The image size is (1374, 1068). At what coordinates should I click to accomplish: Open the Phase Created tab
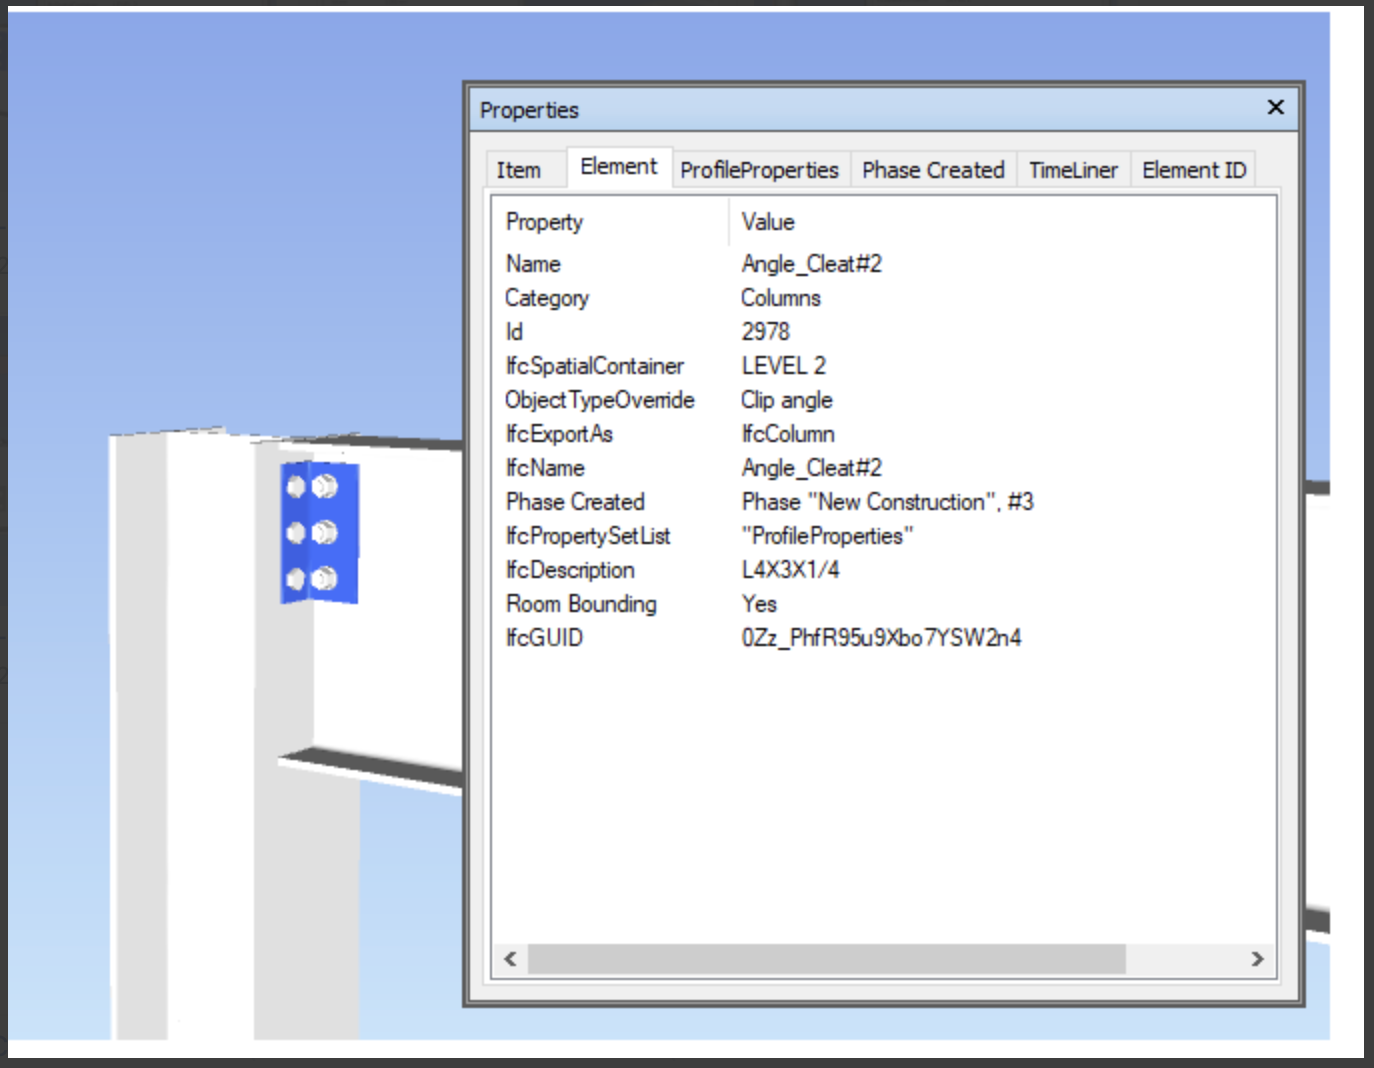point(933,170)
